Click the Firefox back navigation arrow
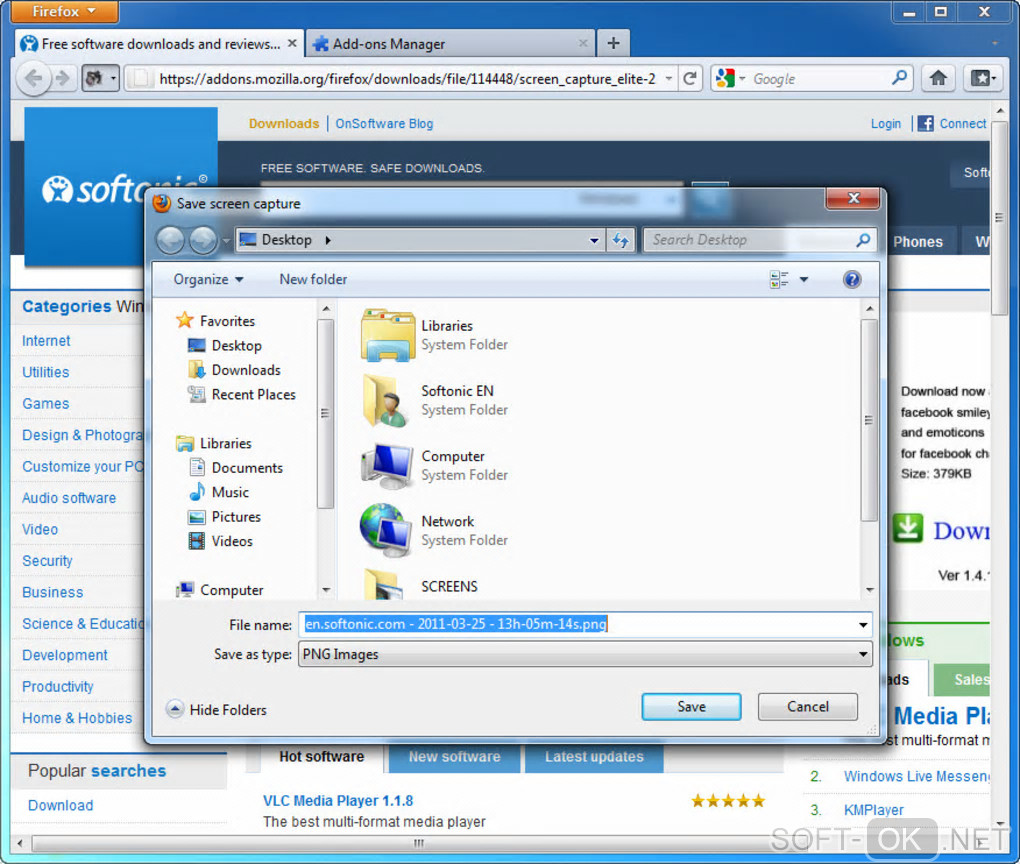Screen dimensions: 1020x864 click(x=33, y=79)
